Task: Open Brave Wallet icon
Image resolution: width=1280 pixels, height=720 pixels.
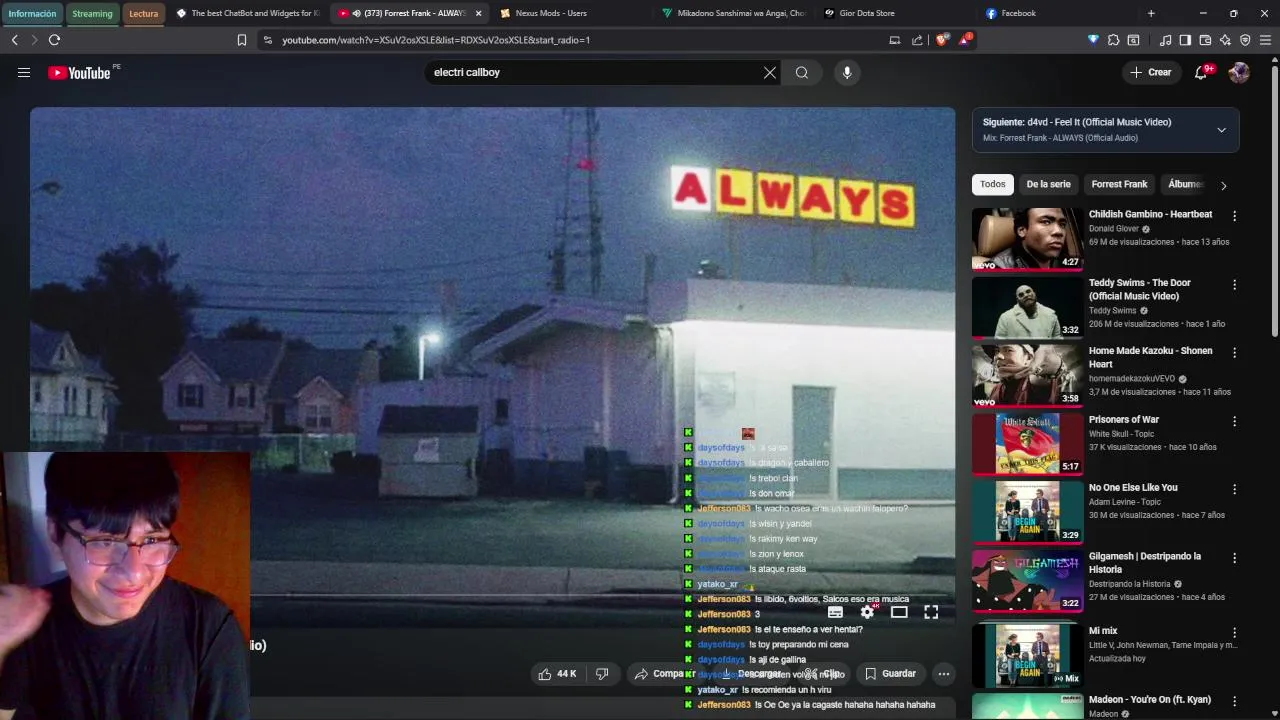Action: [1205, 40]
